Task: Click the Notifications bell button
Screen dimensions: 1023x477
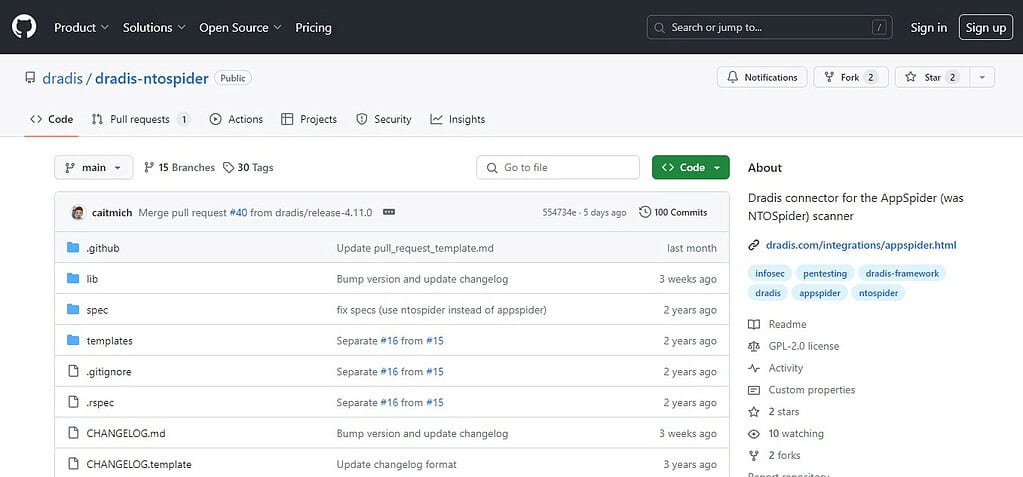Action: (762, 77)
